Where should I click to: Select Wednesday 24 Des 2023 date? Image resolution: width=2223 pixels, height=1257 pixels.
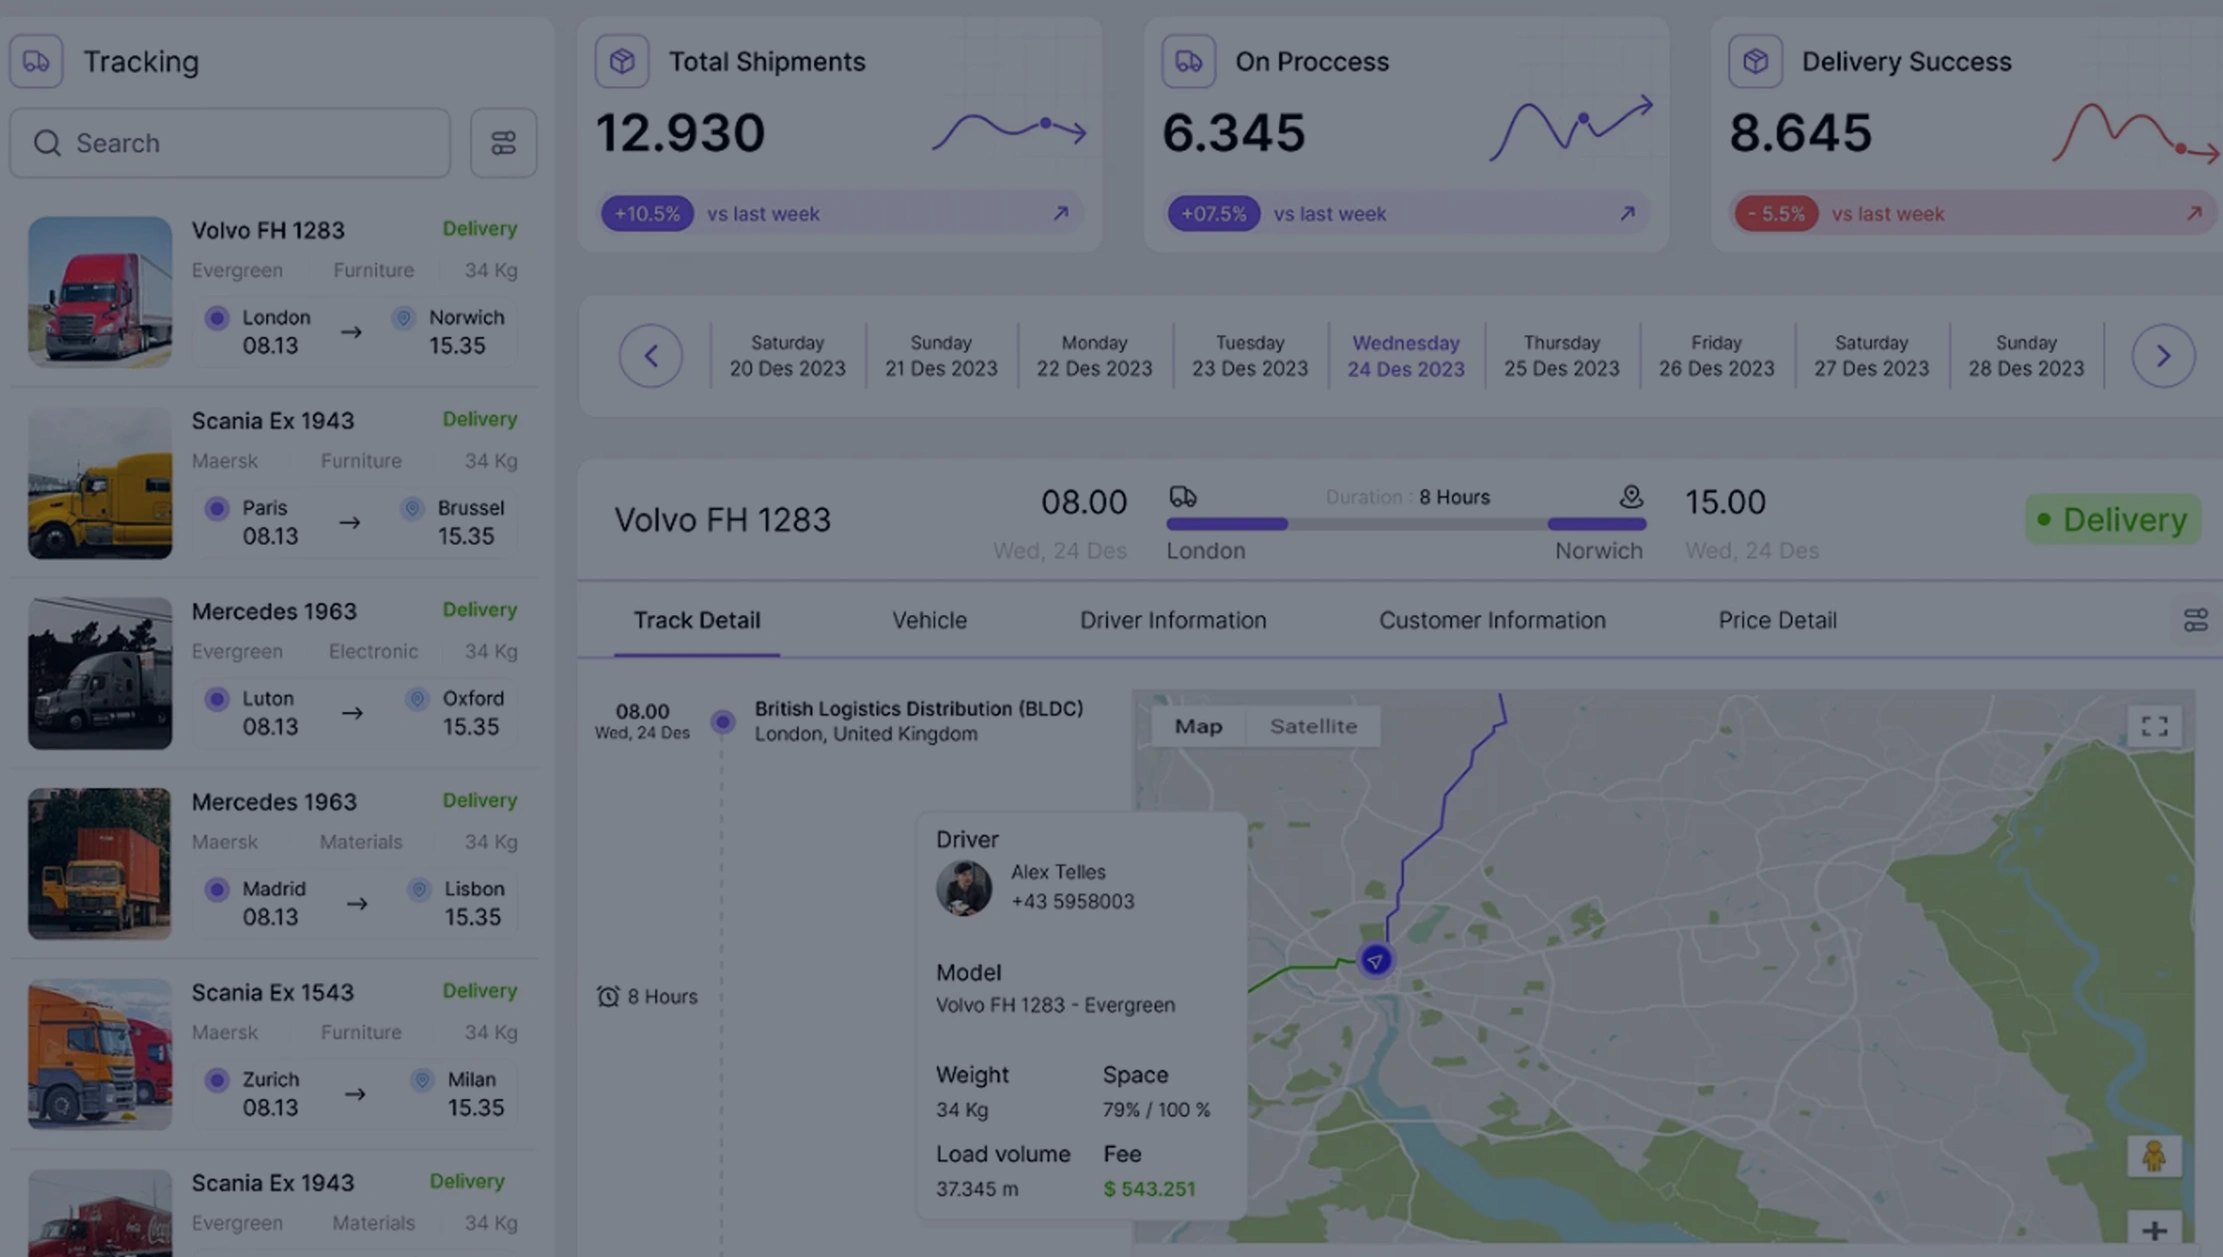[x=1405, y=355]
